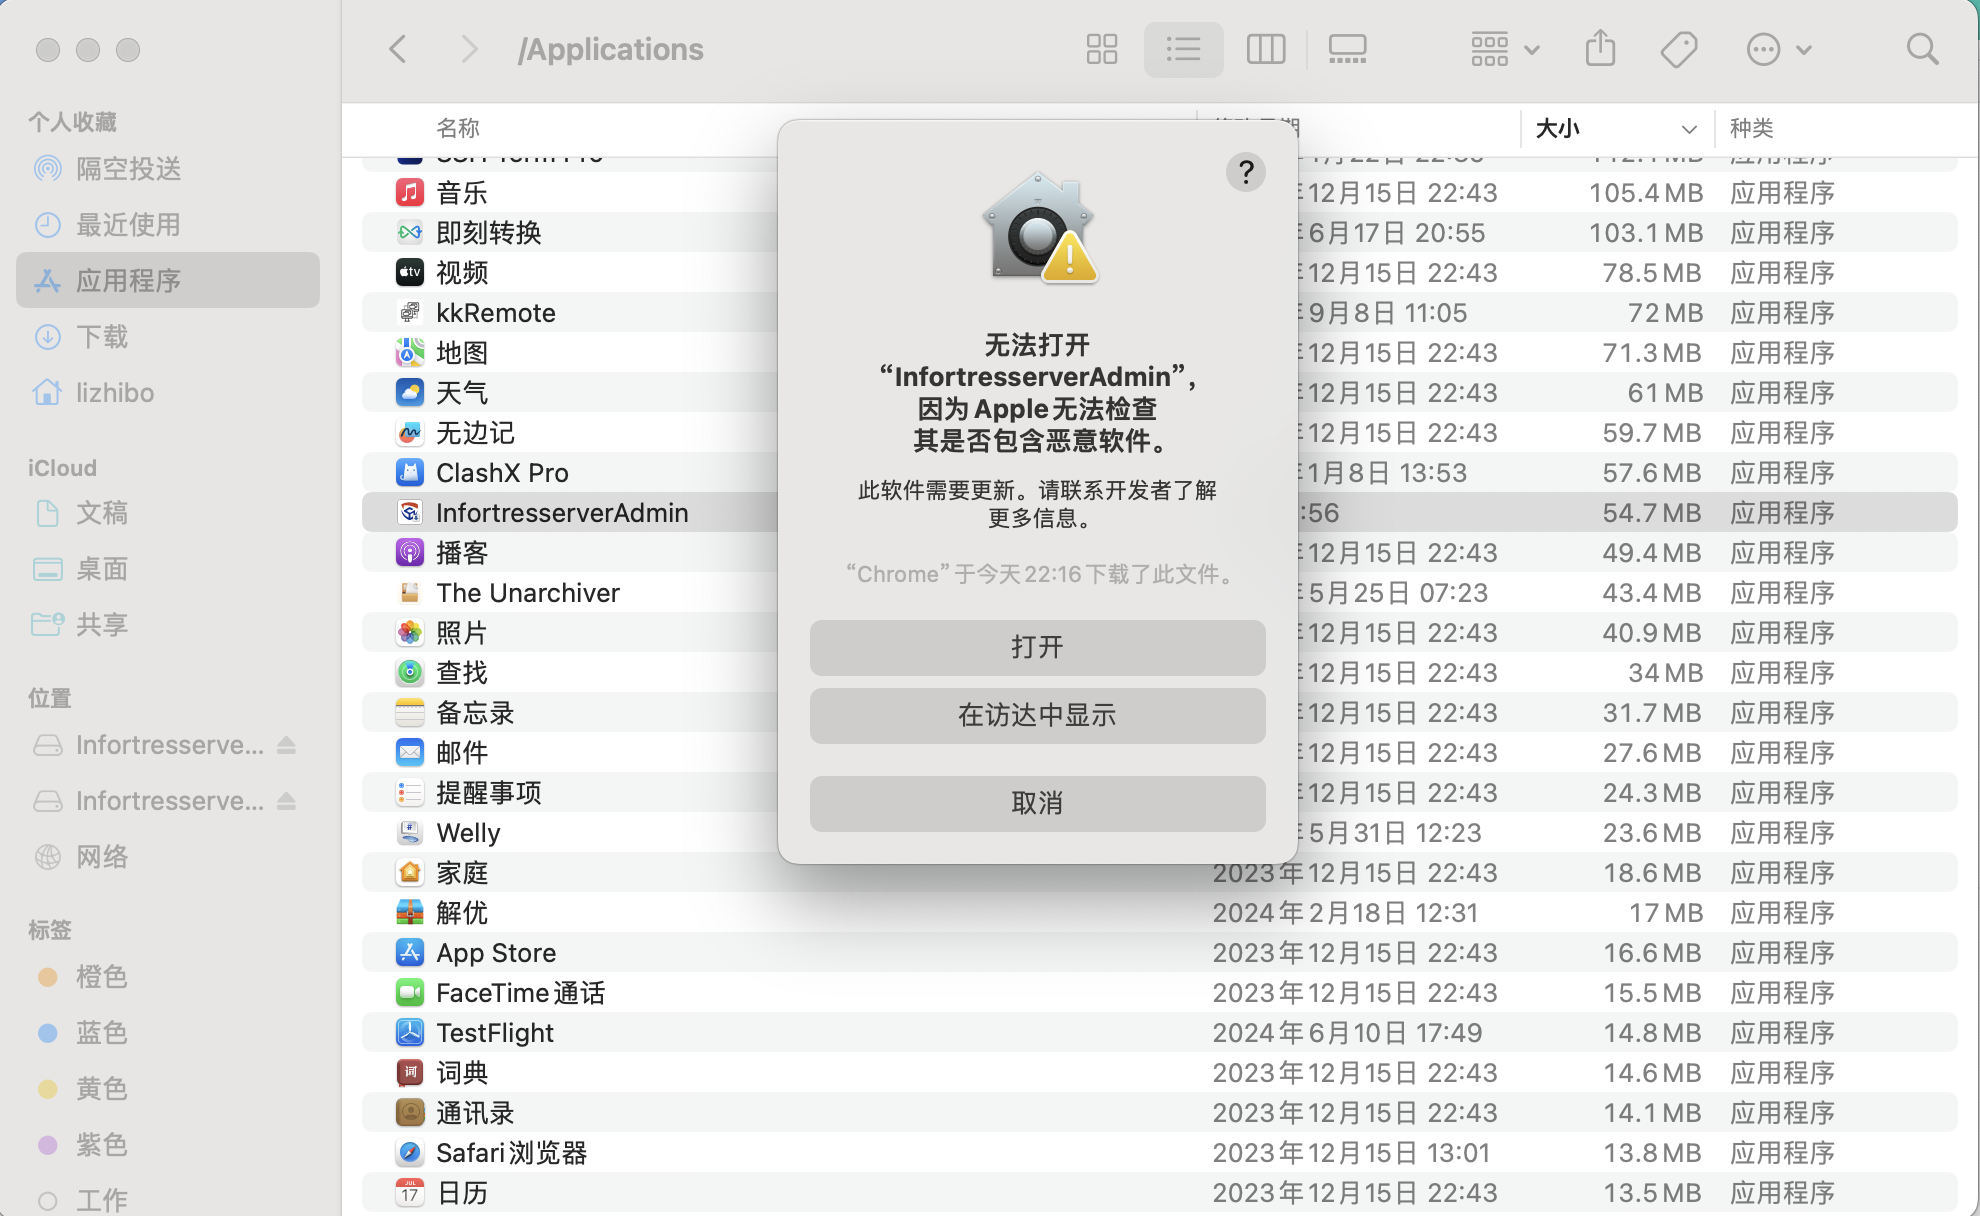
Task: Select list view toggle
Action: point(1183,49)
